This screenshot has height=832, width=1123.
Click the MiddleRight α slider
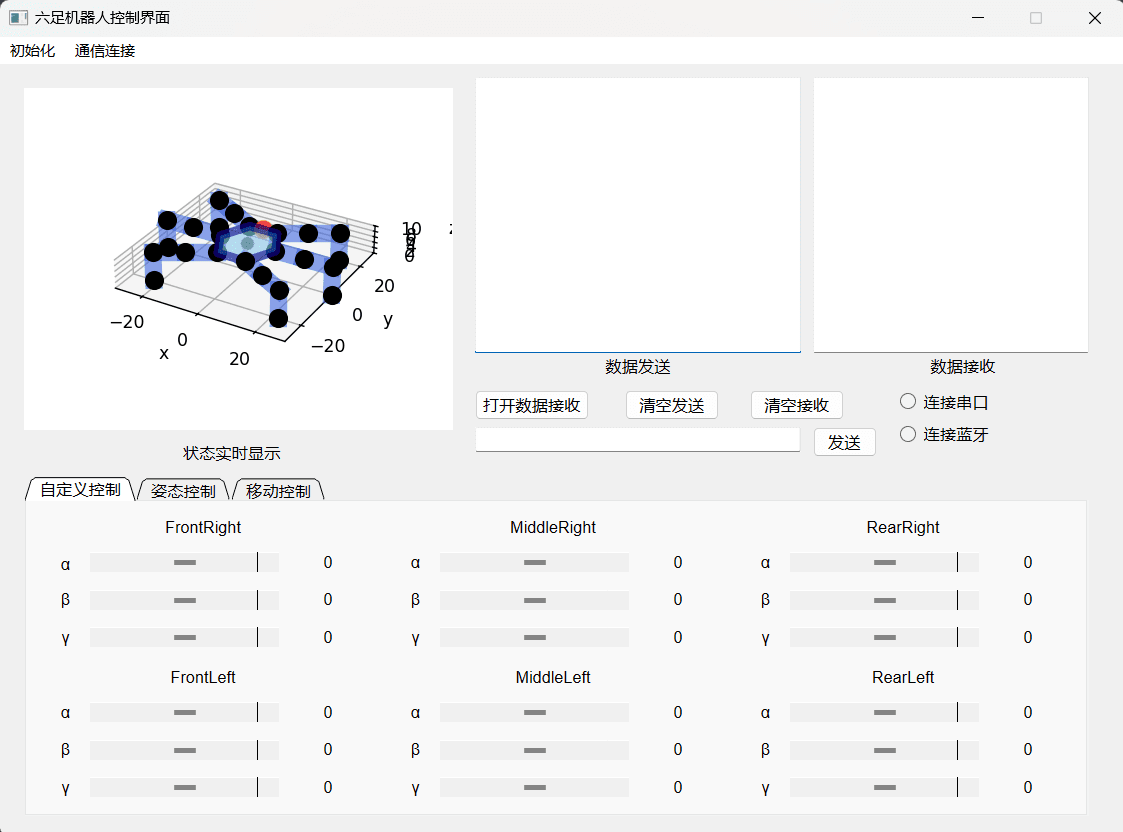tap(534, 563)
